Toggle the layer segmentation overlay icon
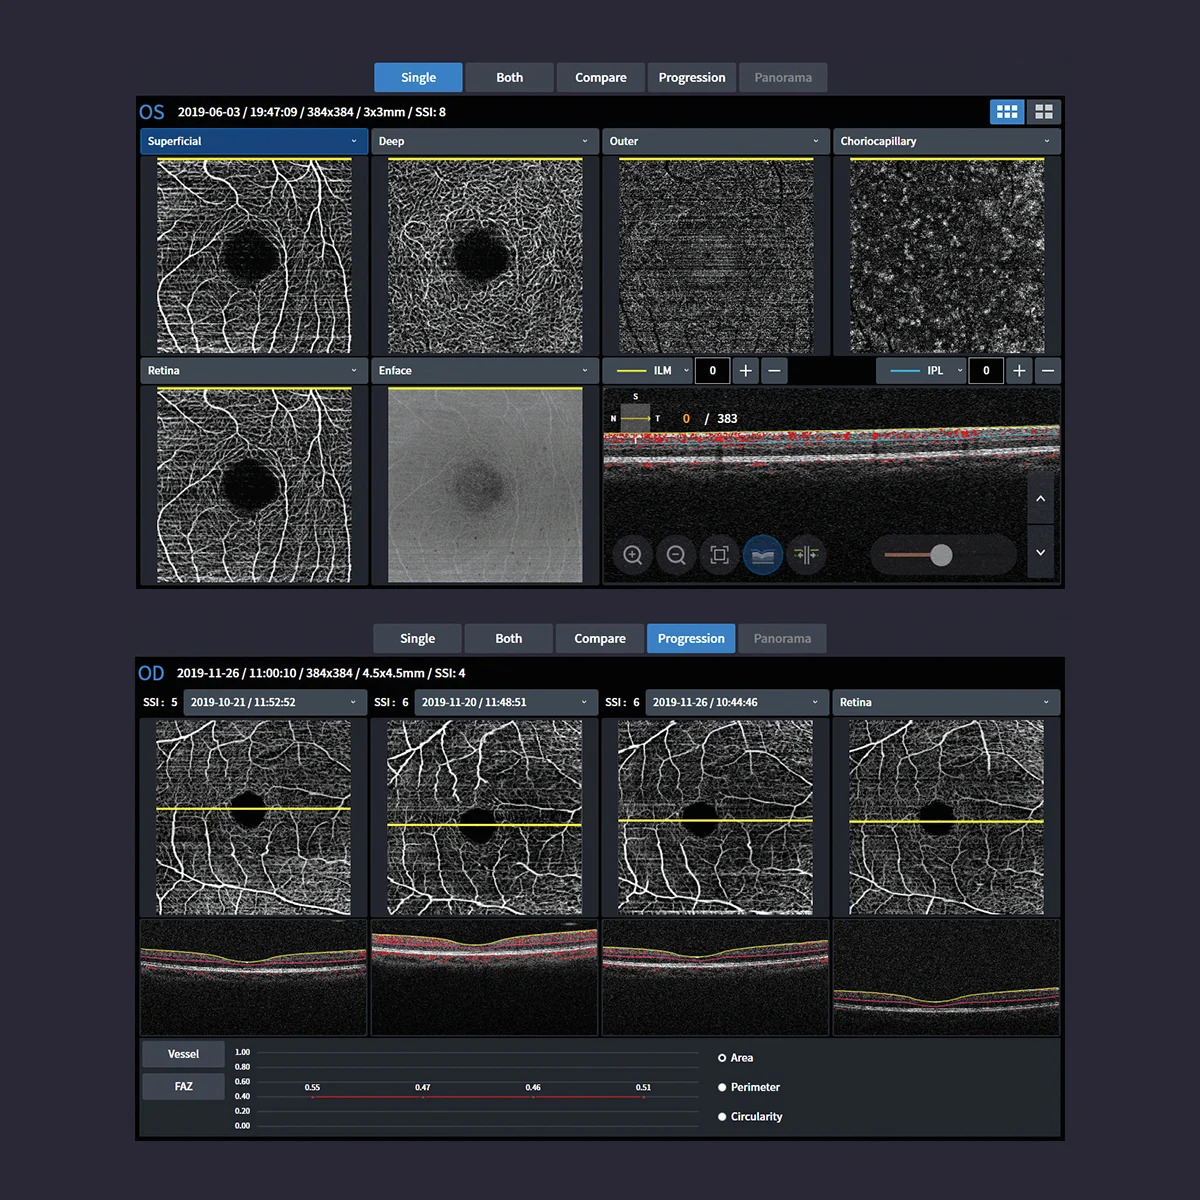1200x1200 pixels. pos(763,555)
